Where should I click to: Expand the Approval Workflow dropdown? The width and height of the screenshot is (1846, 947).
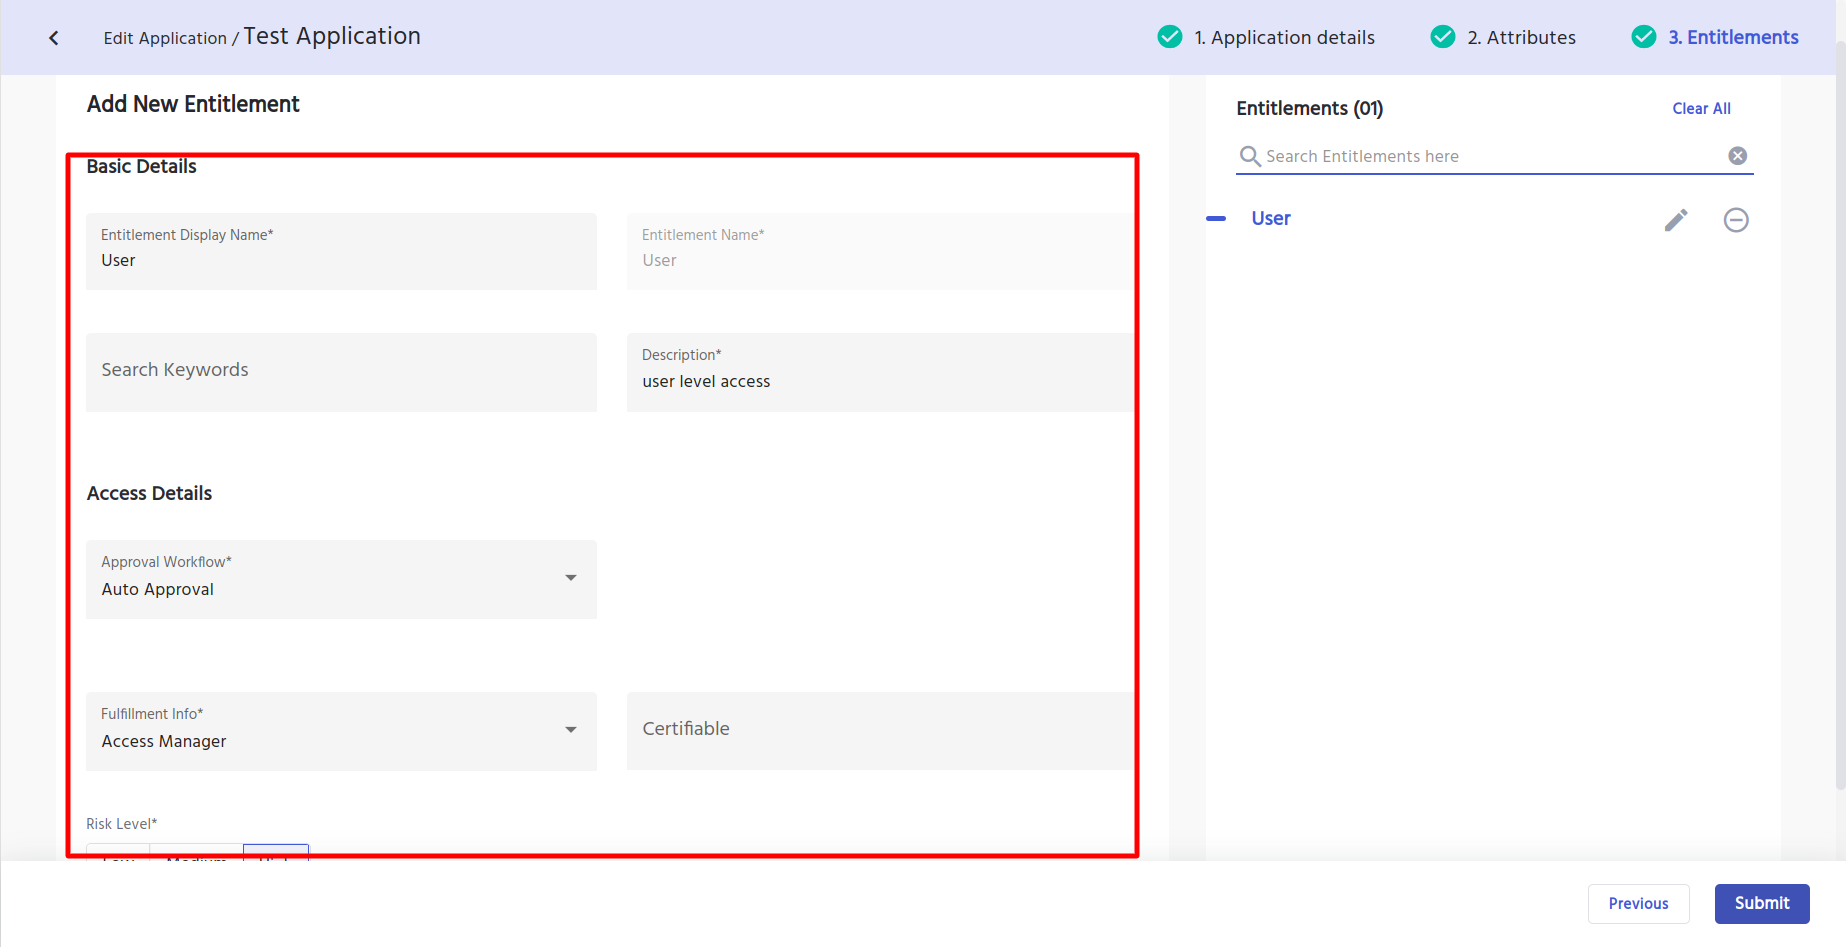[x=570, y=578]
